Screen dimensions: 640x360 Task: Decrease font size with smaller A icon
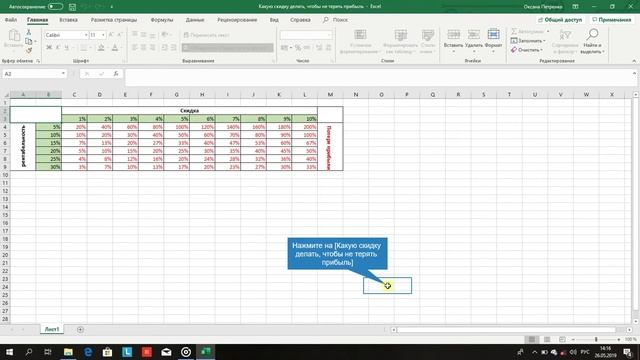coord(120,35)
